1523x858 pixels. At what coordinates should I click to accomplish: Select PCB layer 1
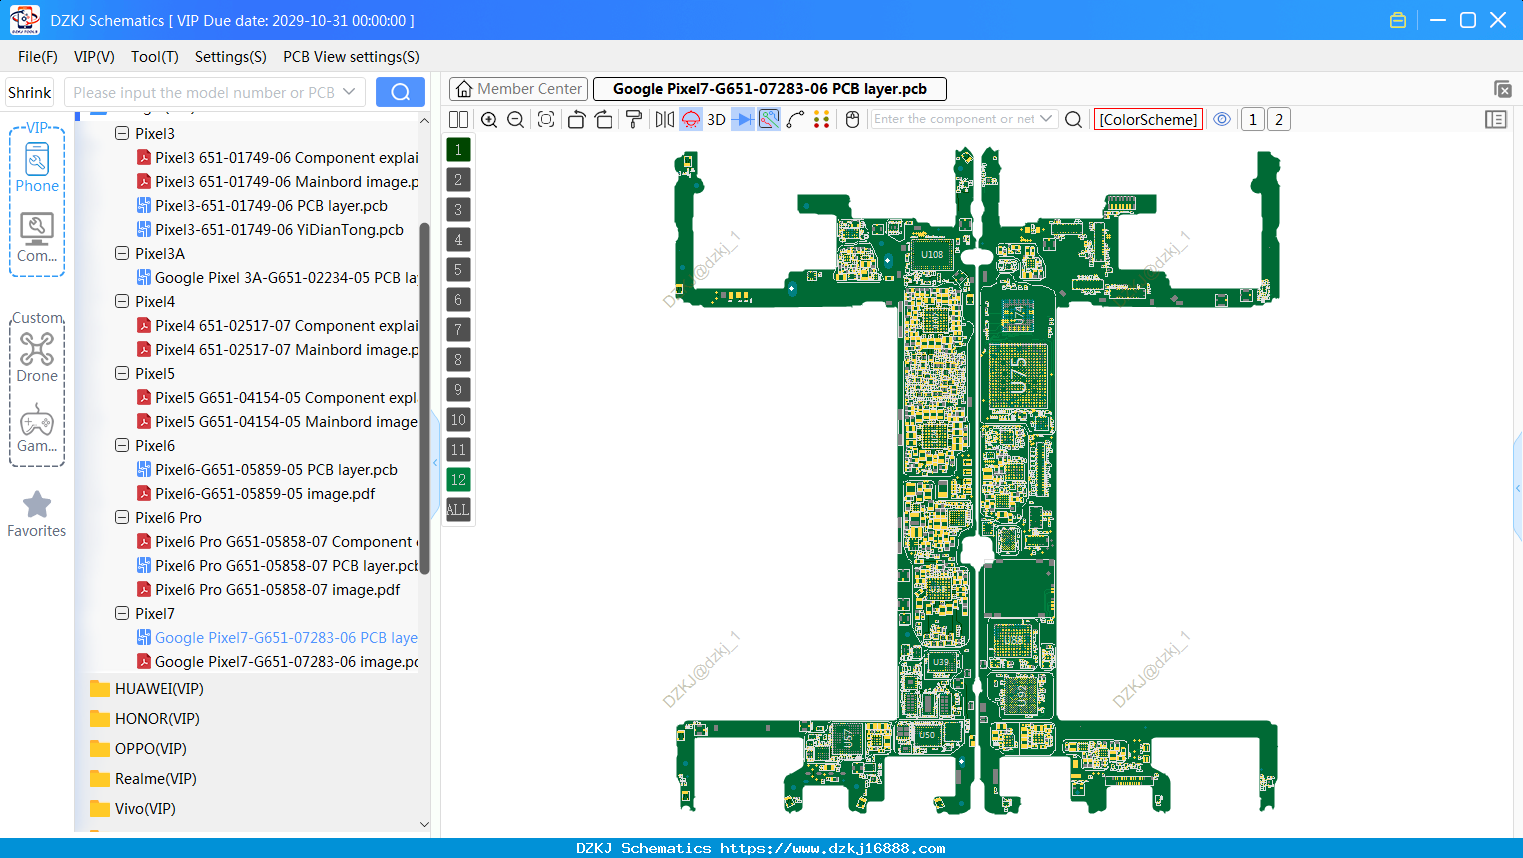[458, 150]
